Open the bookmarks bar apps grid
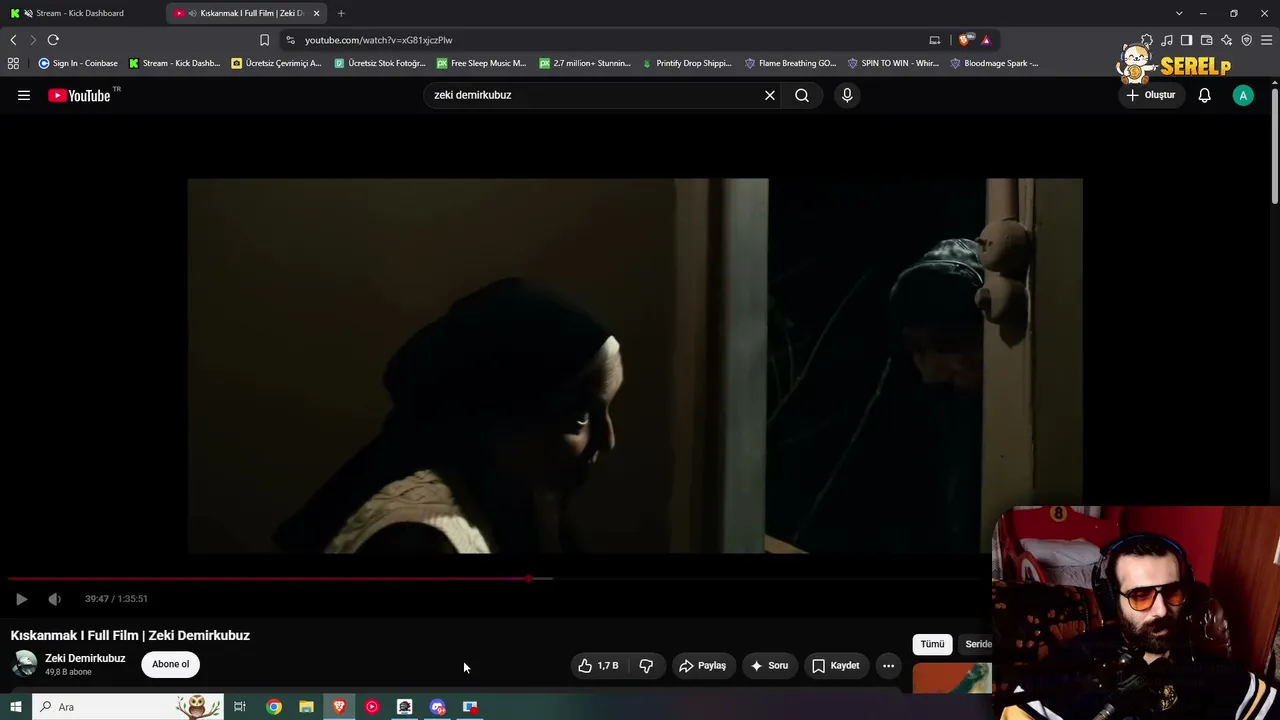The height and width of the screenshot is (720, 1280). click(13, 63)
